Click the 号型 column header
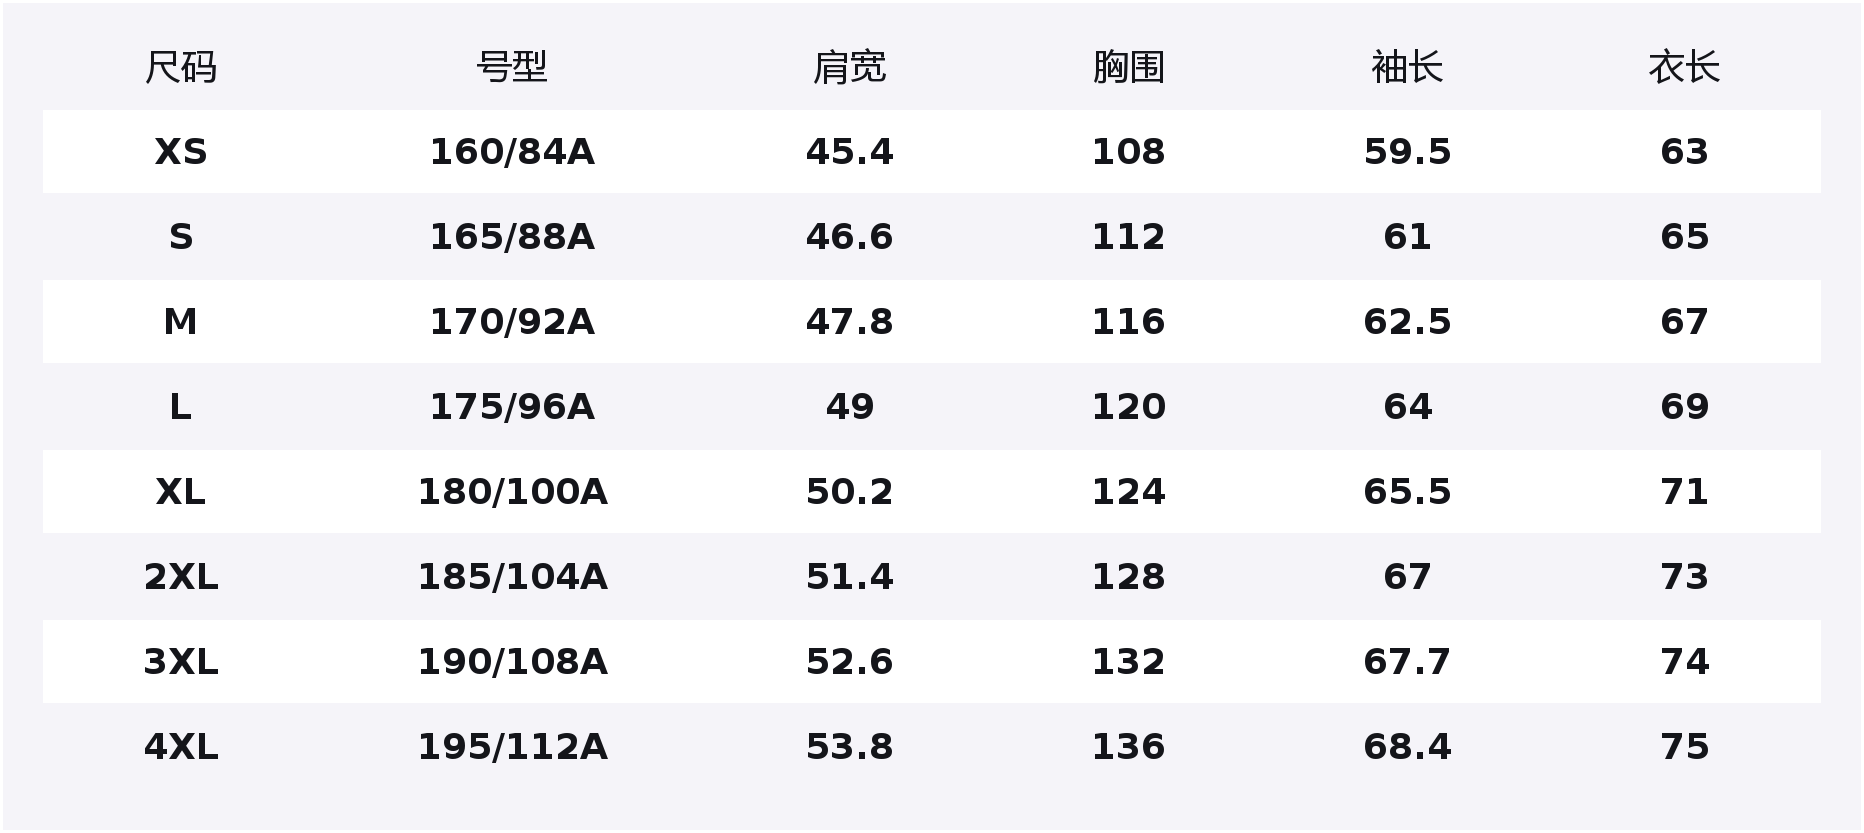 point(511,68)
